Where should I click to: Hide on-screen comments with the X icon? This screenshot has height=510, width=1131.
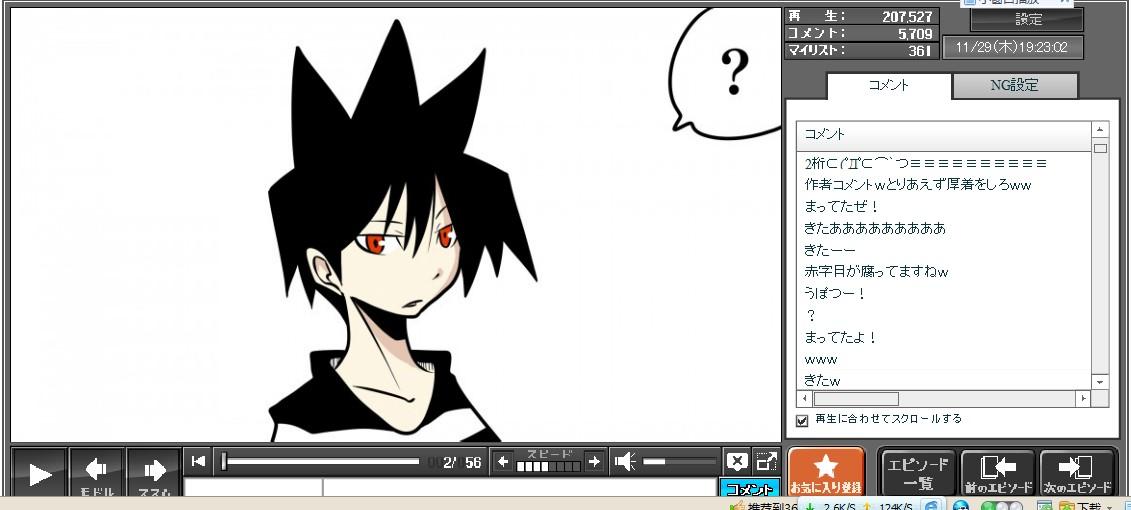pos(737,461)
